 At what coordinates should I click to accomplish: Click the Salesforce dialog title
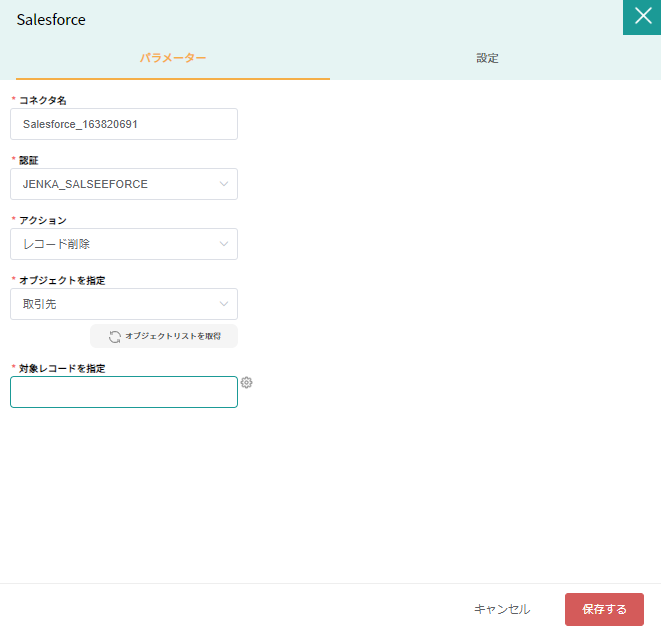coord(51,20)
